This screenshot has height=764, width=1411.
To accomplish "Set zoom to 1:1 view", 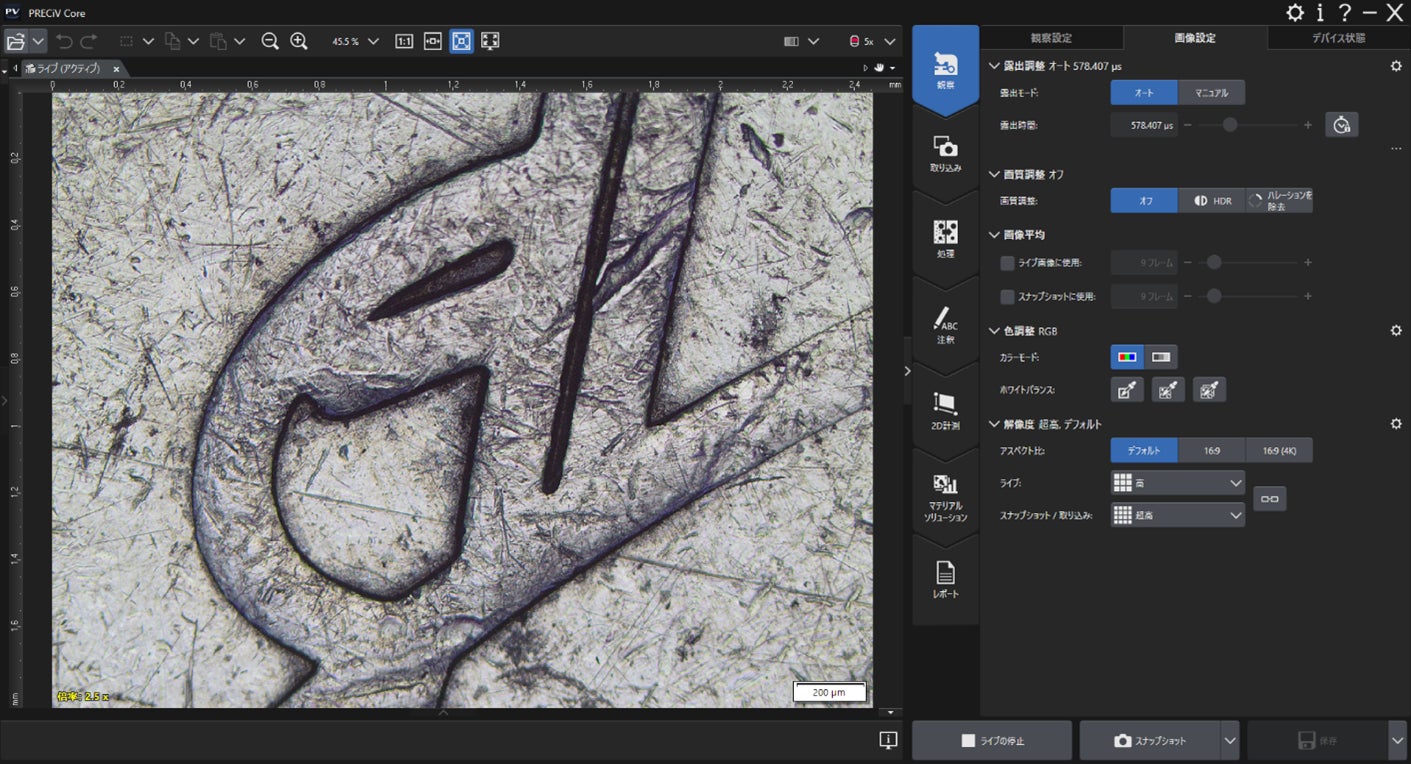I will (404, 41).
